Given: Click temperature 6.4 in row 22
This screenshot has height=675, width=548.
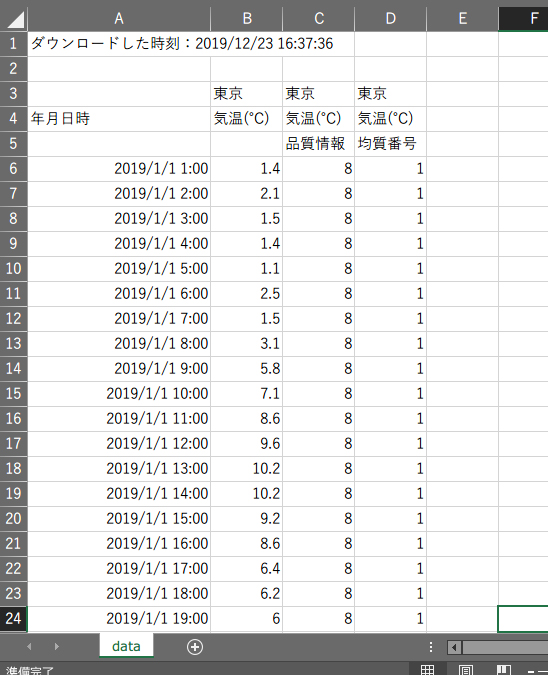Looking at the screenshot, I should 247,568.
